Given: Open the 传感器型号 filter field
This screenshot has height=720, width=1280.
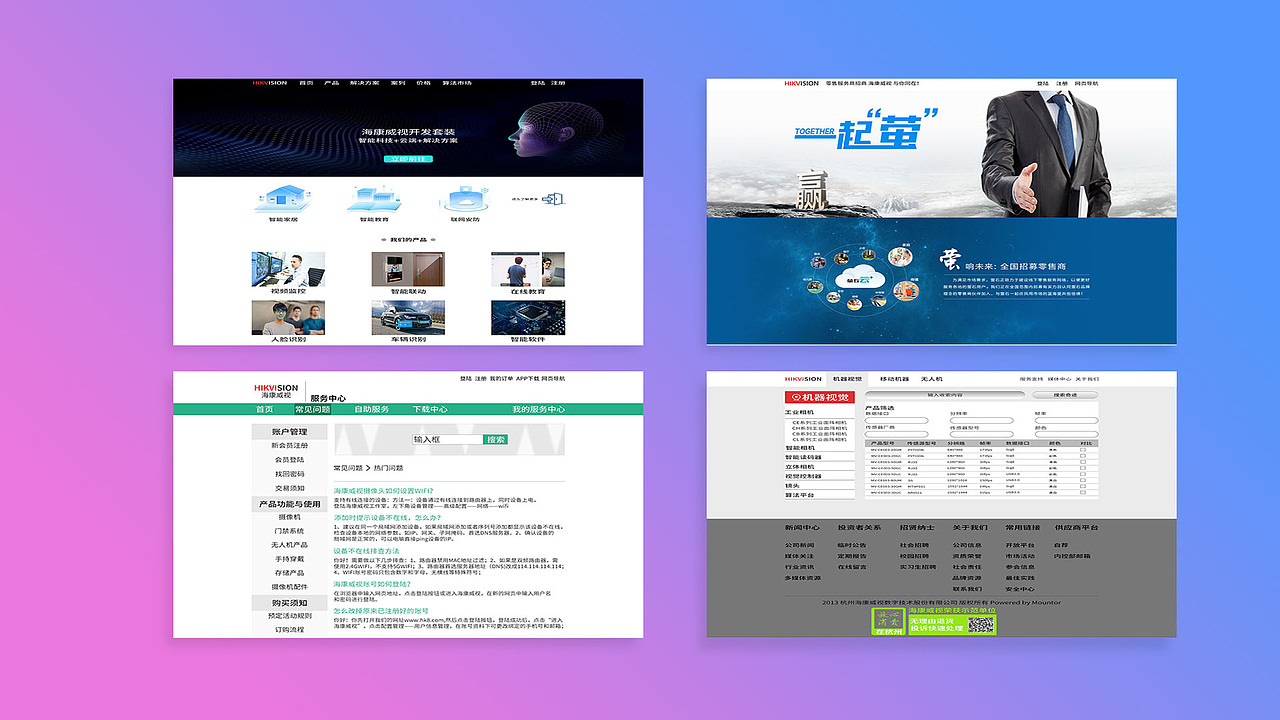Looking at the screenshot, I should tap(982, 434).
